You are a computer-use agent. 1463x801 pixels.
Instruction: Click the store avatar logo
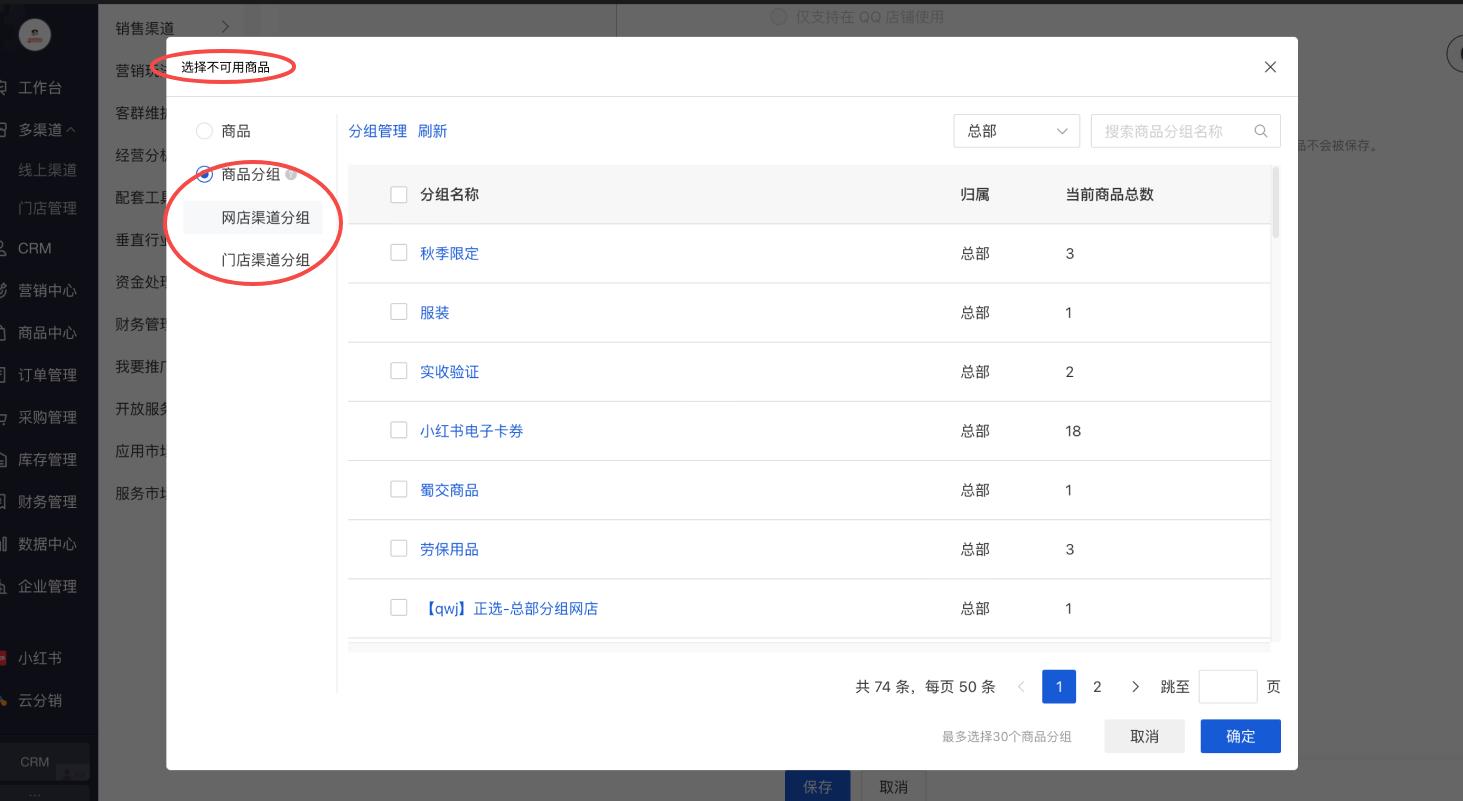[35, 35]
